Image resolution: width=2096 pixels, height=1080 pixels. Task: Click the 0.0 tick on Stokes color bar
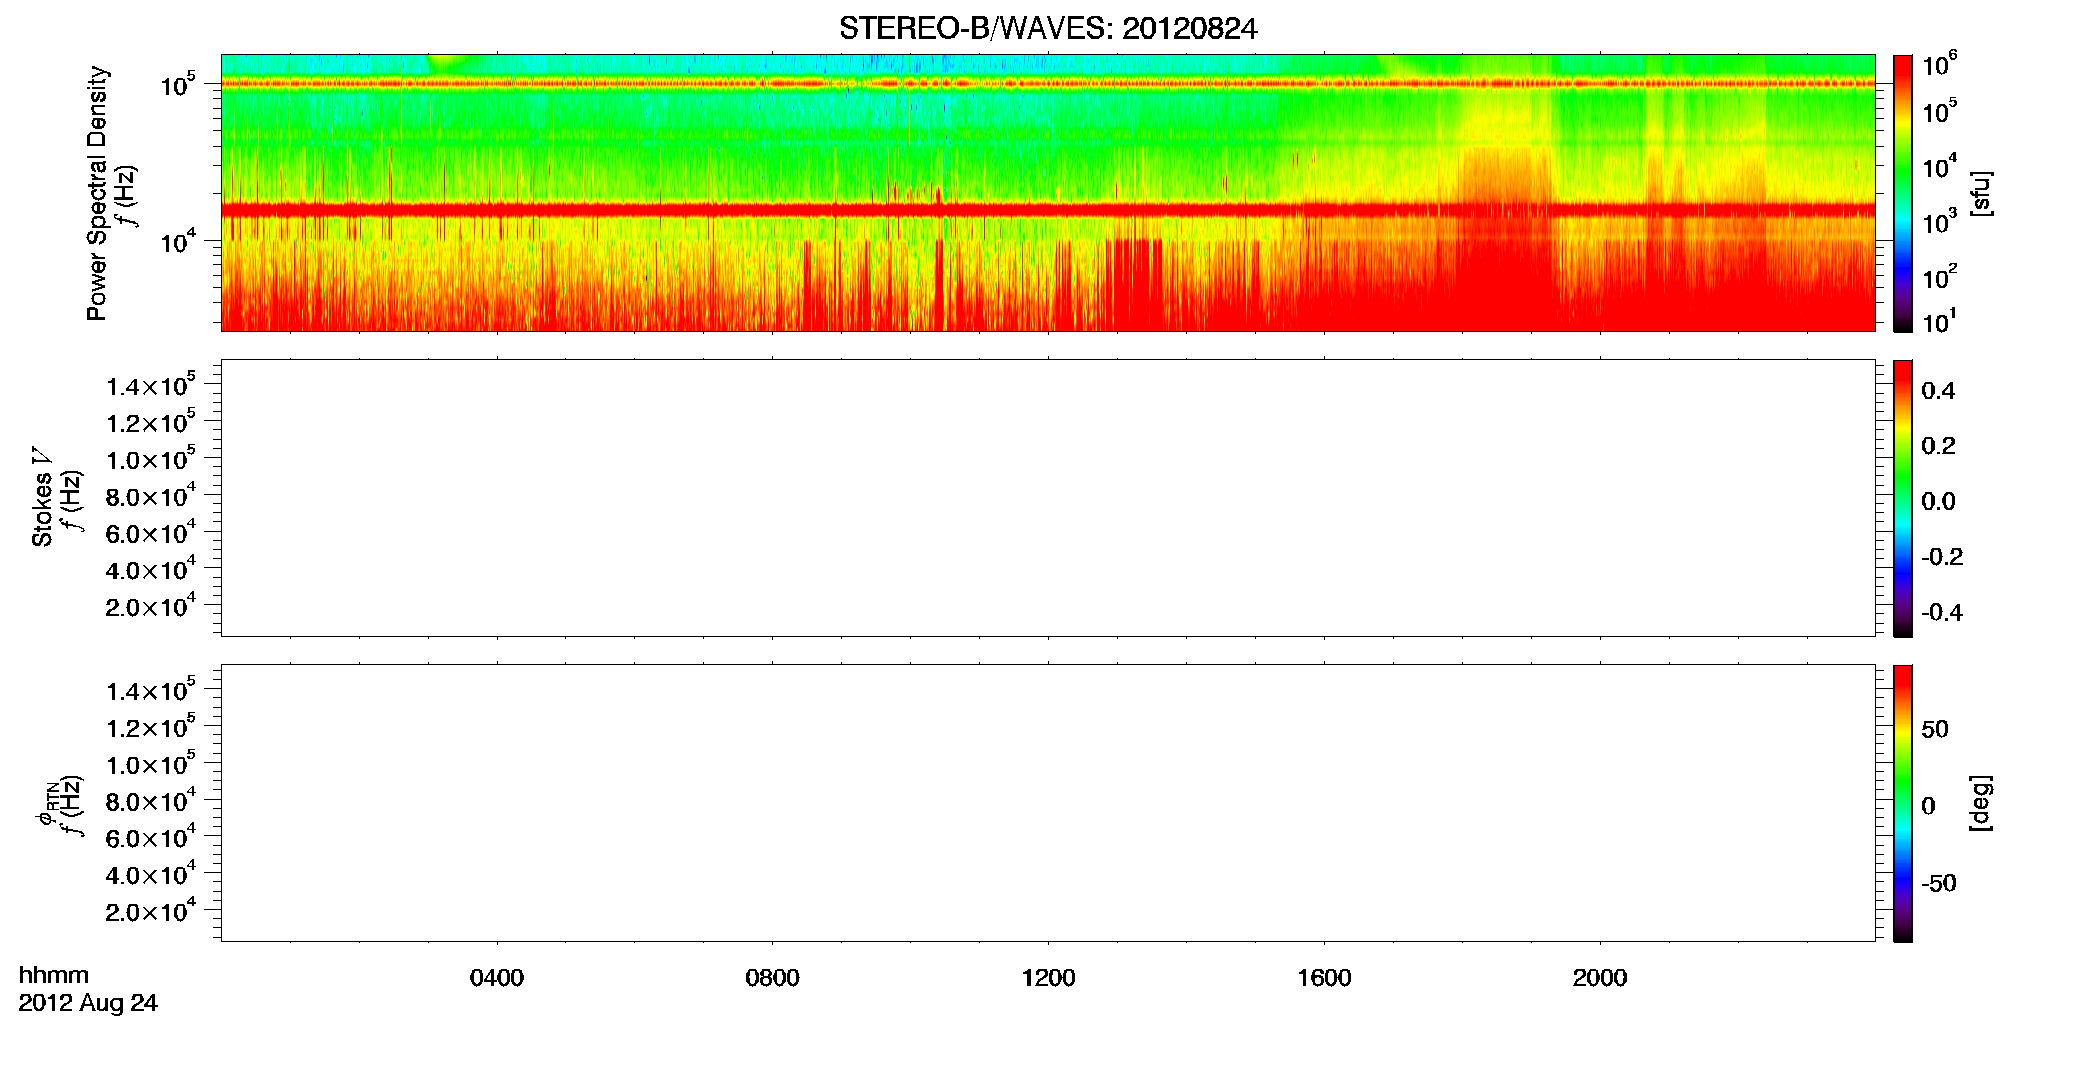tap(1938, 502)
